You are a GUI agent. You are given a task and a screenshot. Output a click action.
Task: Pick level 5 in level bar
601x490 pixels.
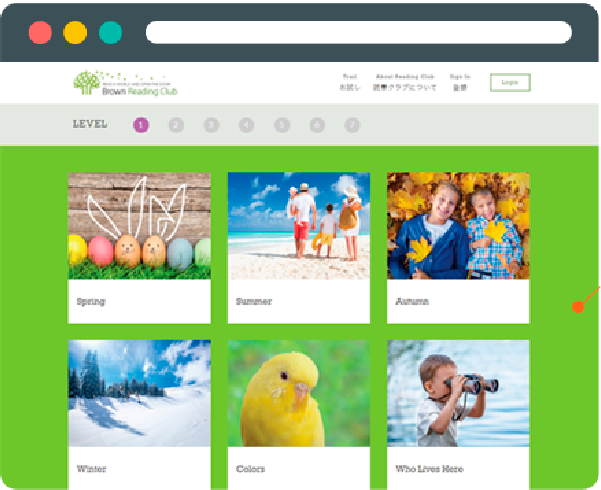[282, 125]
